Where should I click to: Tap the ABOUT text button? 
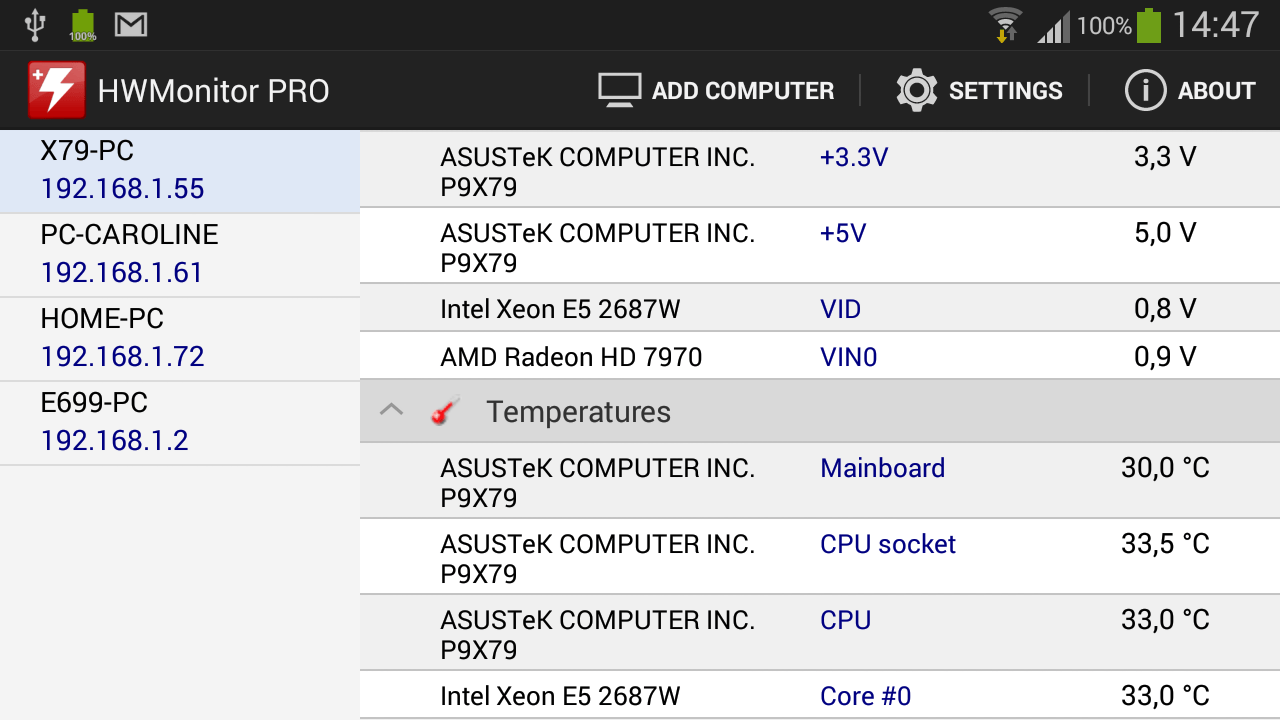[1216, 91]
